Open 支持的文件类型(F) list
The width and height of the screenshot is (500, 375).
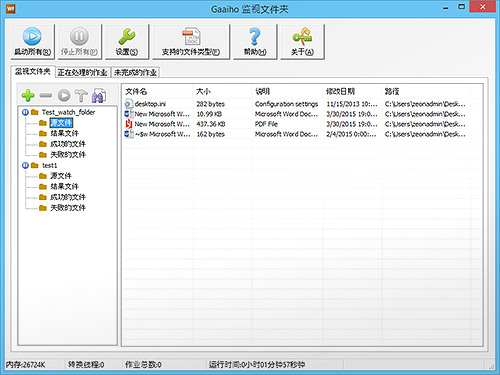(191, 42)
